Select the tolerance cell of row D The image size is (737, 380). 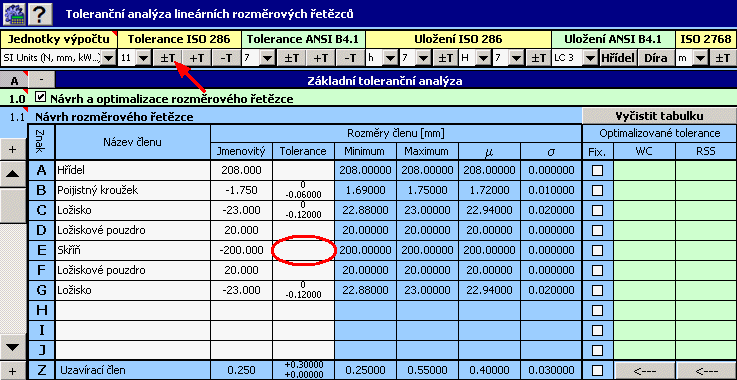[303, 230]
